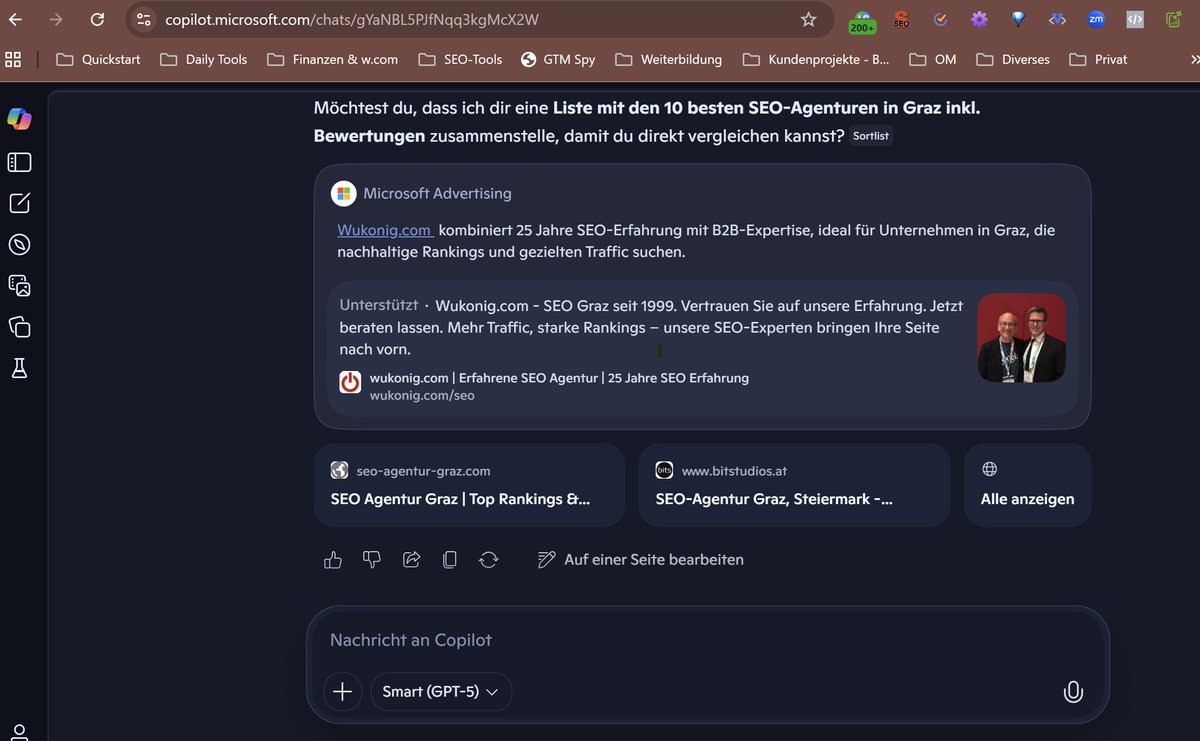Go back in browser history
This screenshot has width=1200, height=741.
coord(15,19)
